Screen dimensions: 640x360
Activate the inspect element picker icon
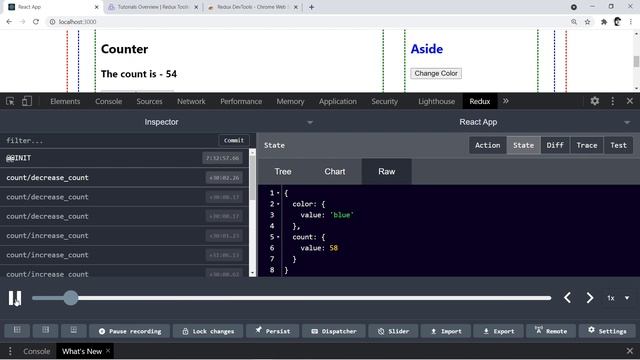(10, 101)
